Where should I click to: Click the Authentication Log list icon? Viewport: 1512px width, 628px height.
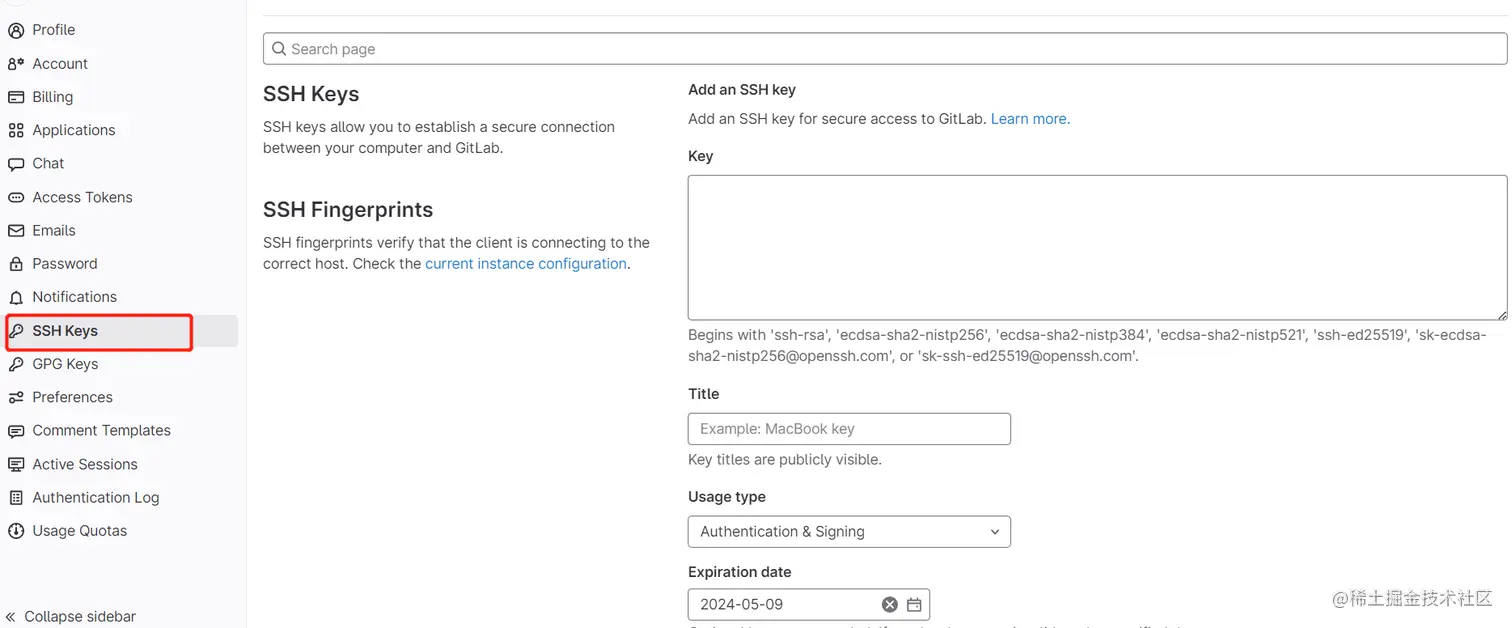[x=16, y=497]
